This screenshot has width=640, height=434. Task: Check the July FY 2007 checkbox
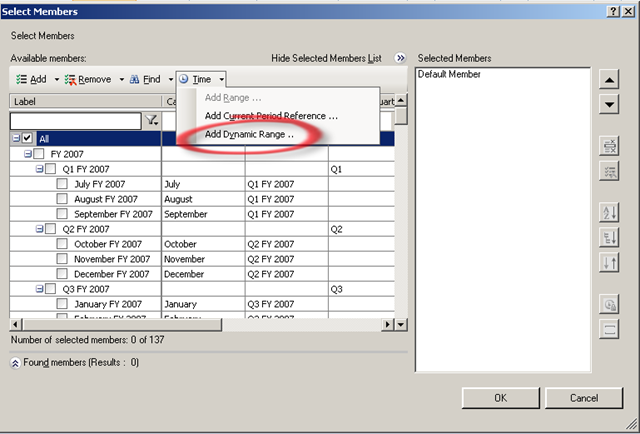pyautogui.click(x=62, y=184)
